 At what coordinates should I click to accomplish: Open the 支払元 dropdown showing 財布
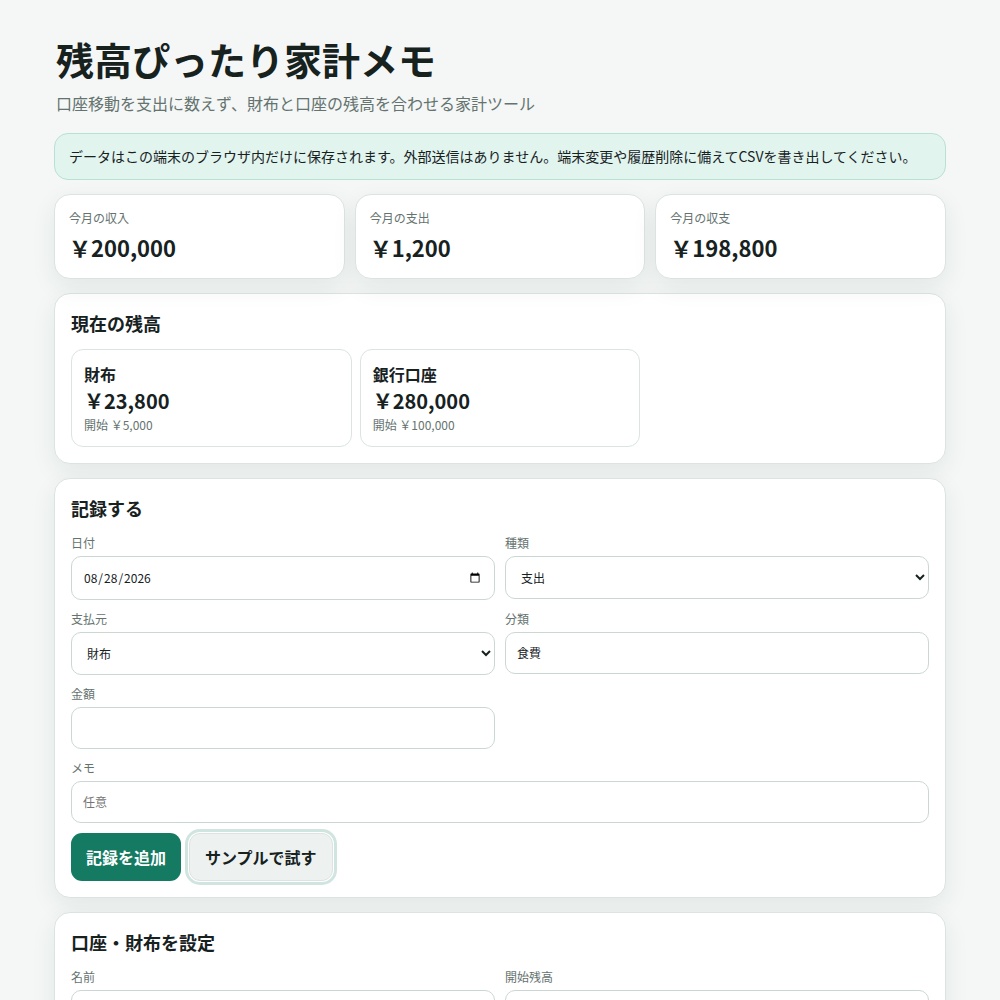coord(283,653)
